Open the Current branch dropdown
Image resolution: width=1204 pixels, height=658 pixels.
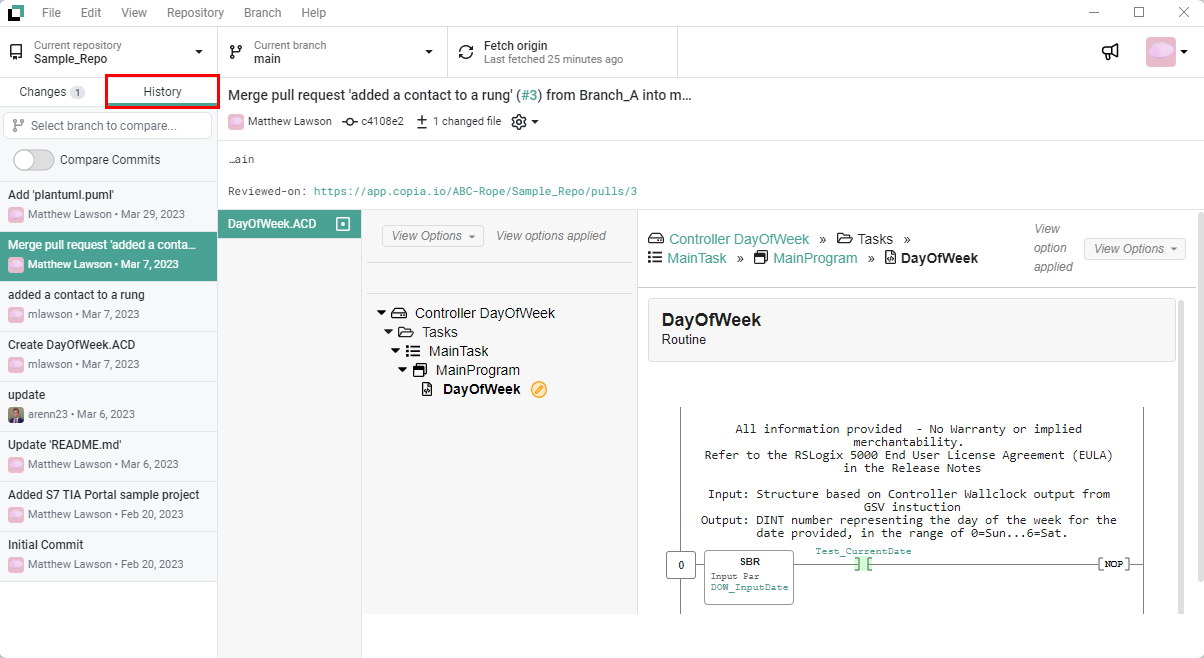point(331,52)
